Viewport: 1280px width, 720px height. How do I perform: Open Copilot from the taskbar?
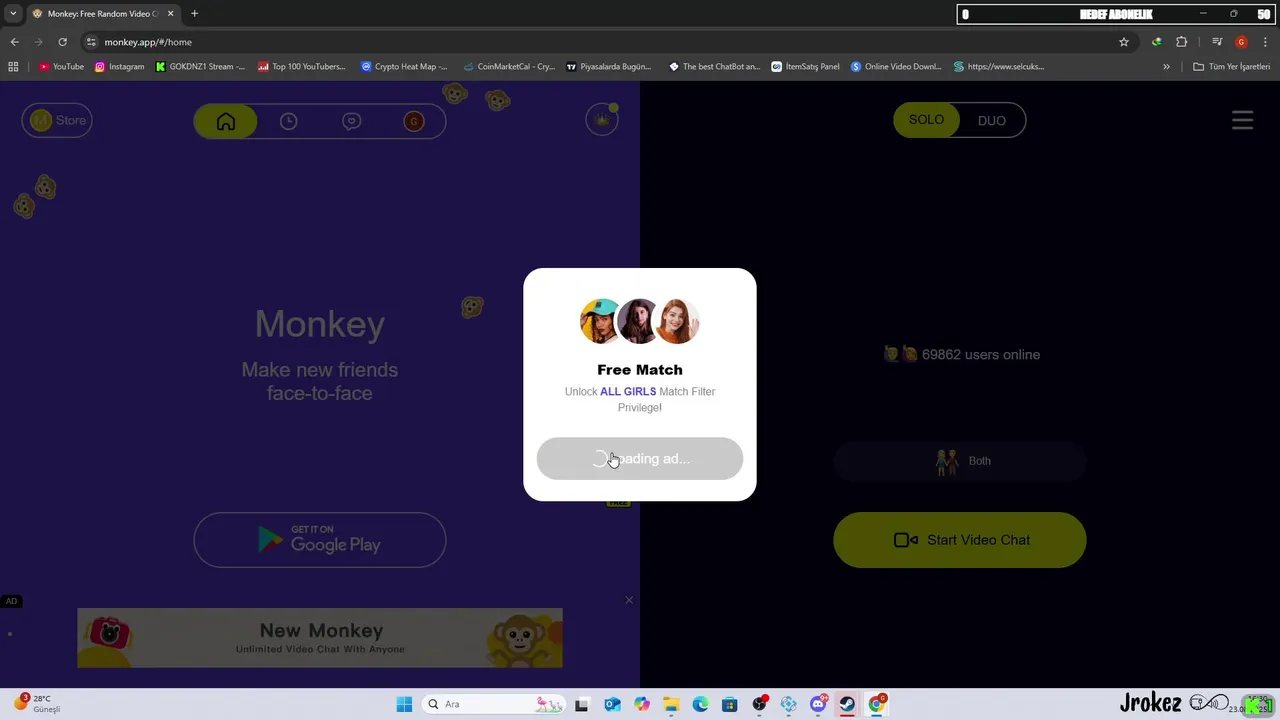click(641, 704)
